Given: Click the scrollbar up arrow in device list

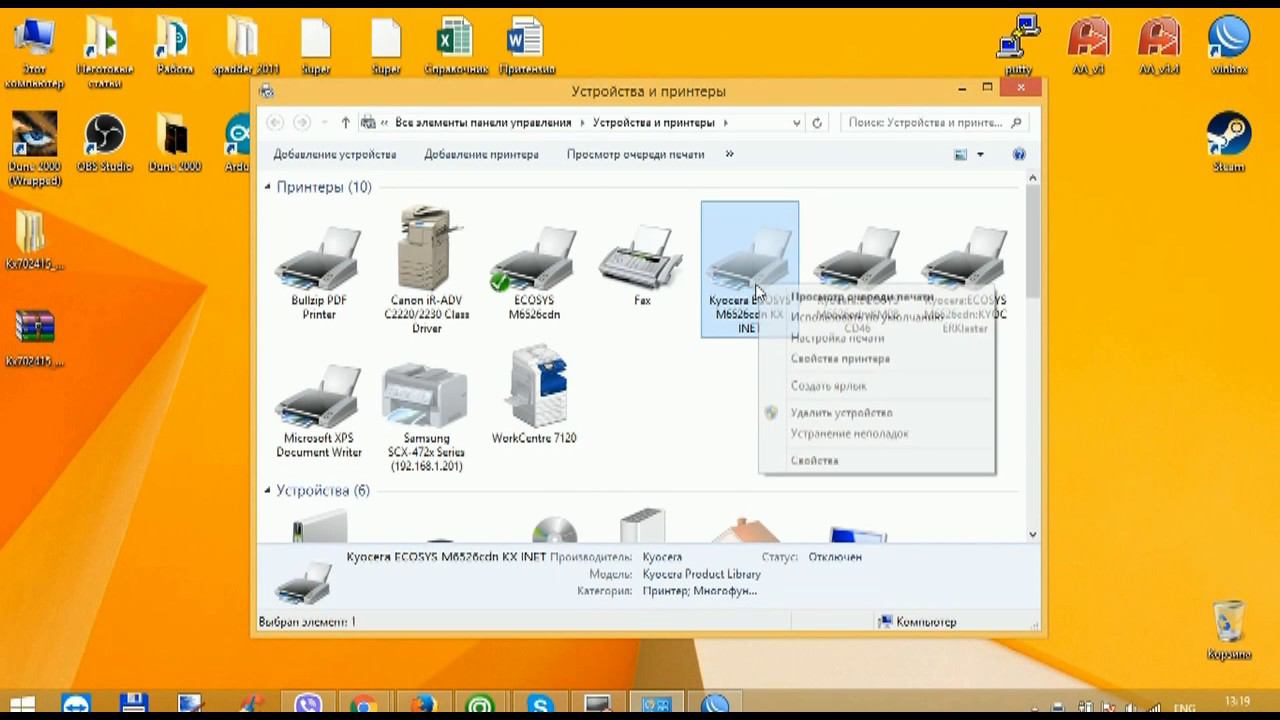Looking at the screenshot, I should point(1033,178).
